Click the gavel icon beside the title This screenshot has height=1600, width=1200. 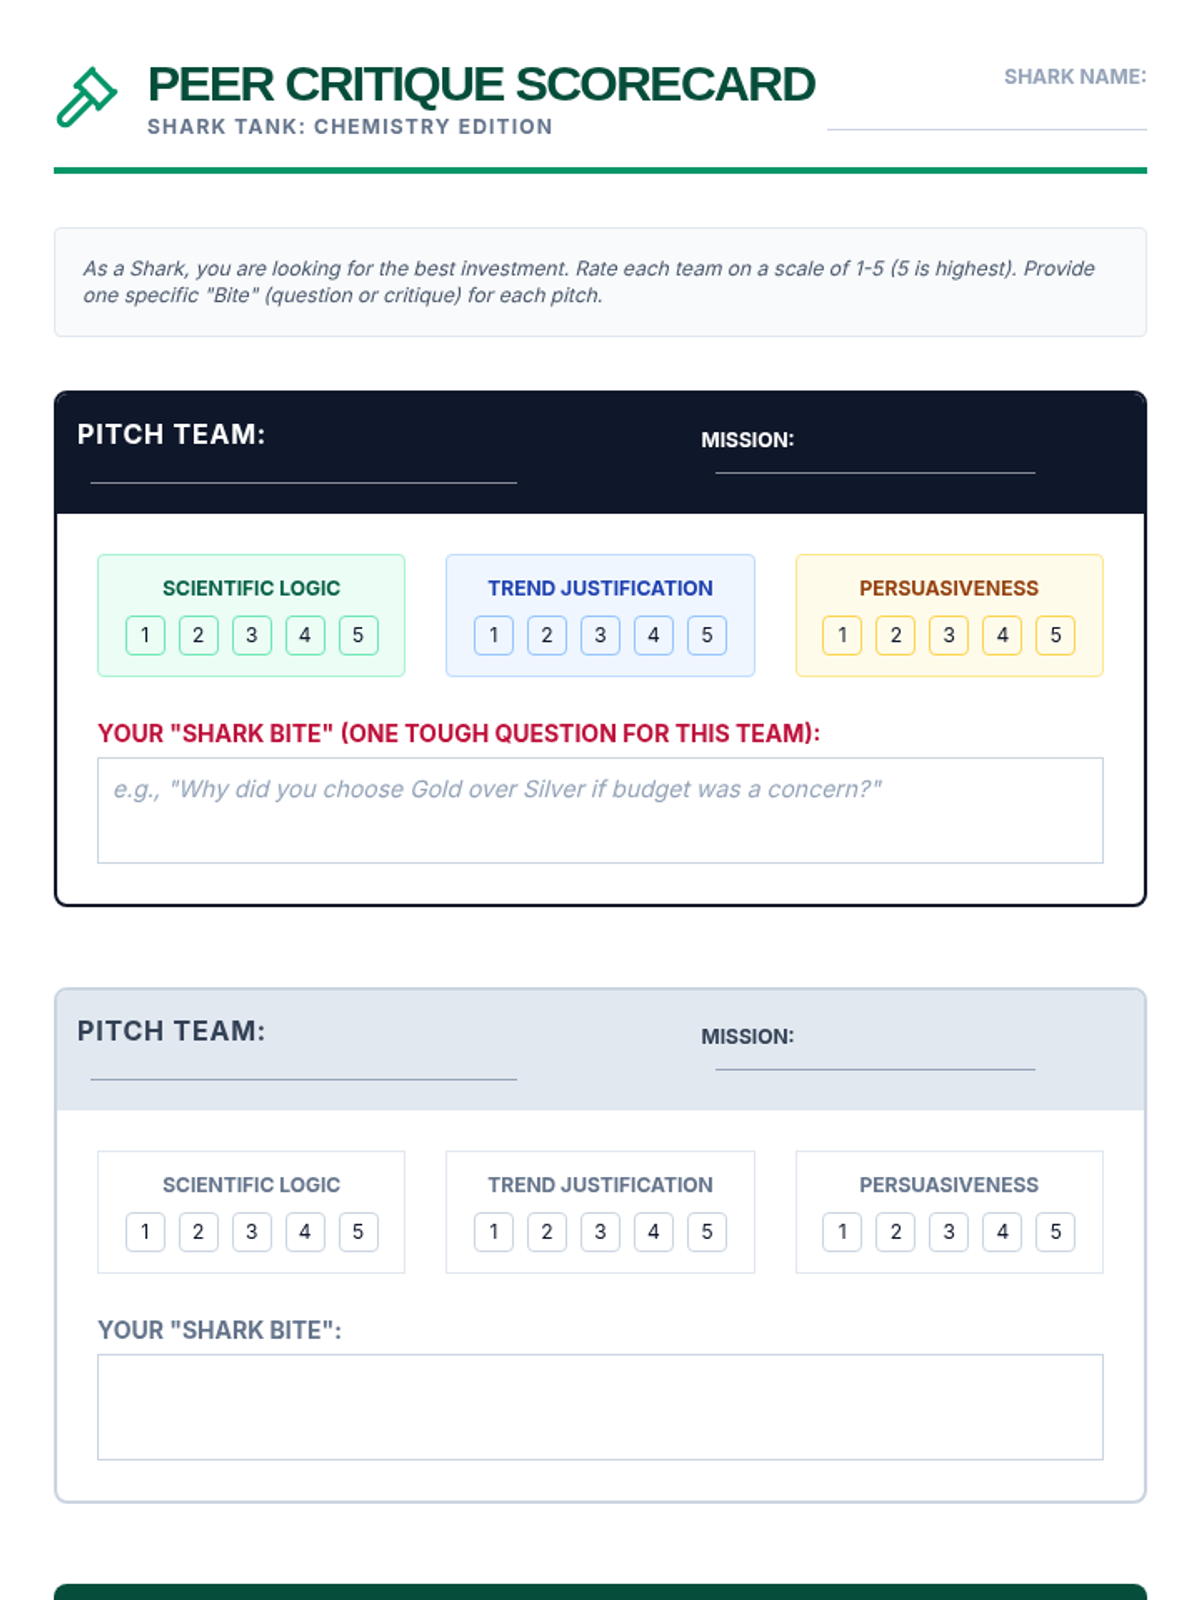(x=86, y=97)
